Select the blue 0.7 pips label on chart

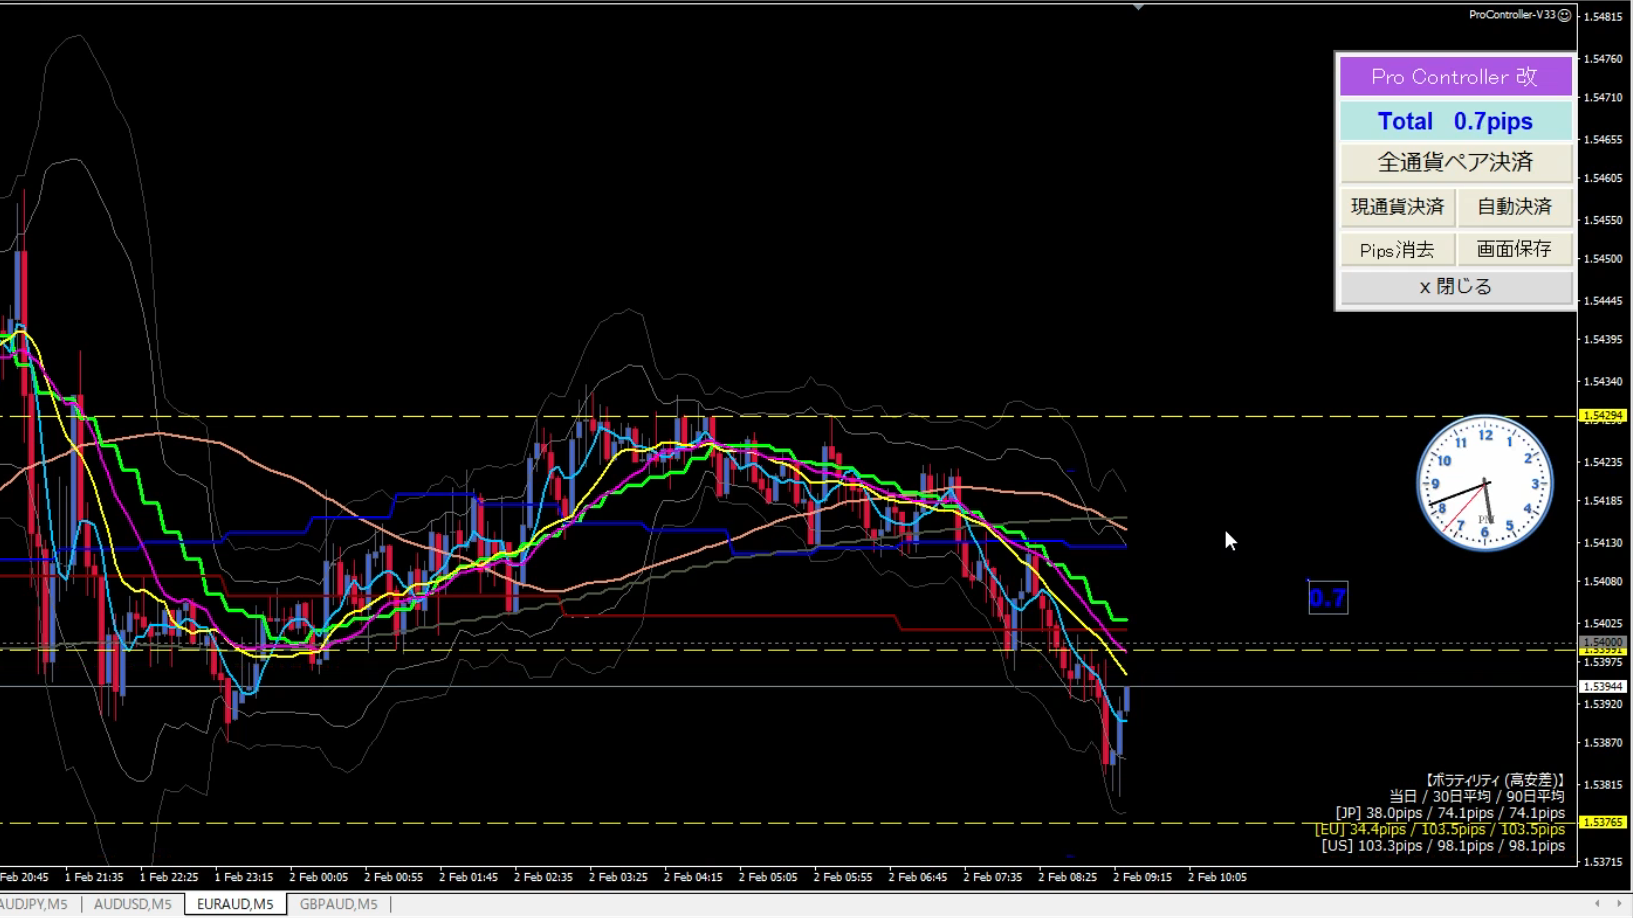[x=1328, y=598]
